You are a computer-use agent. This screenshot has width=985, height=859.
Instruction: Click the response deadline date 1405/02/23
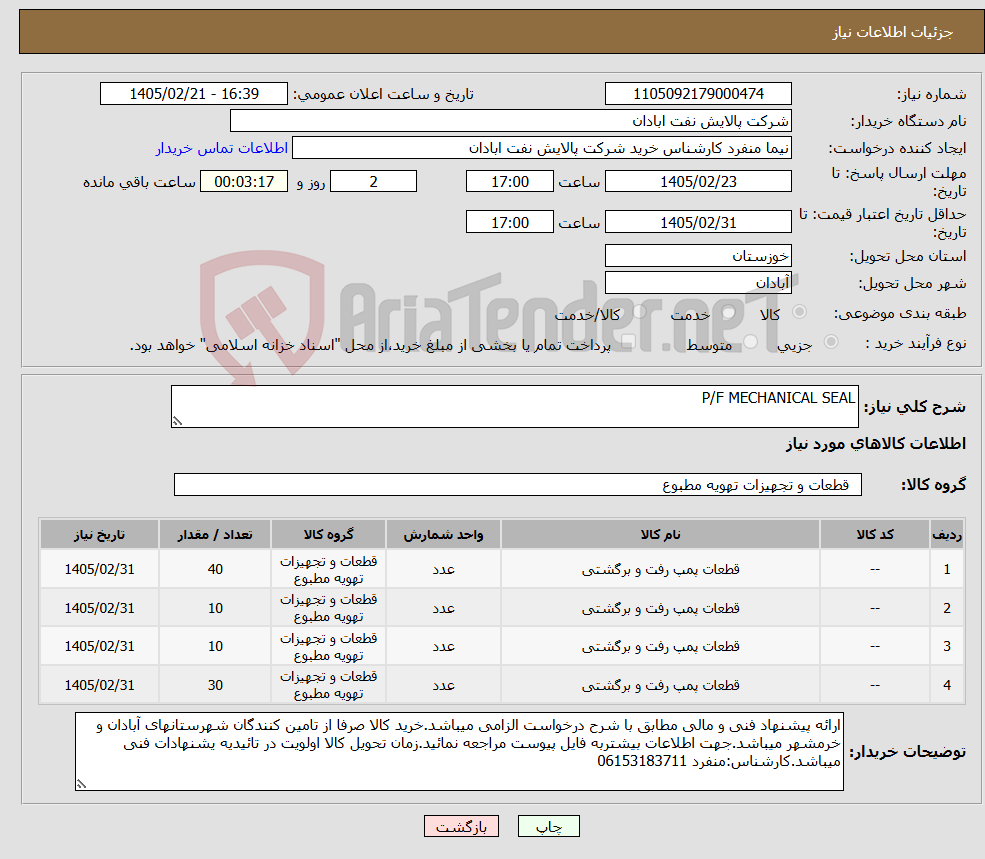point(698,182)
